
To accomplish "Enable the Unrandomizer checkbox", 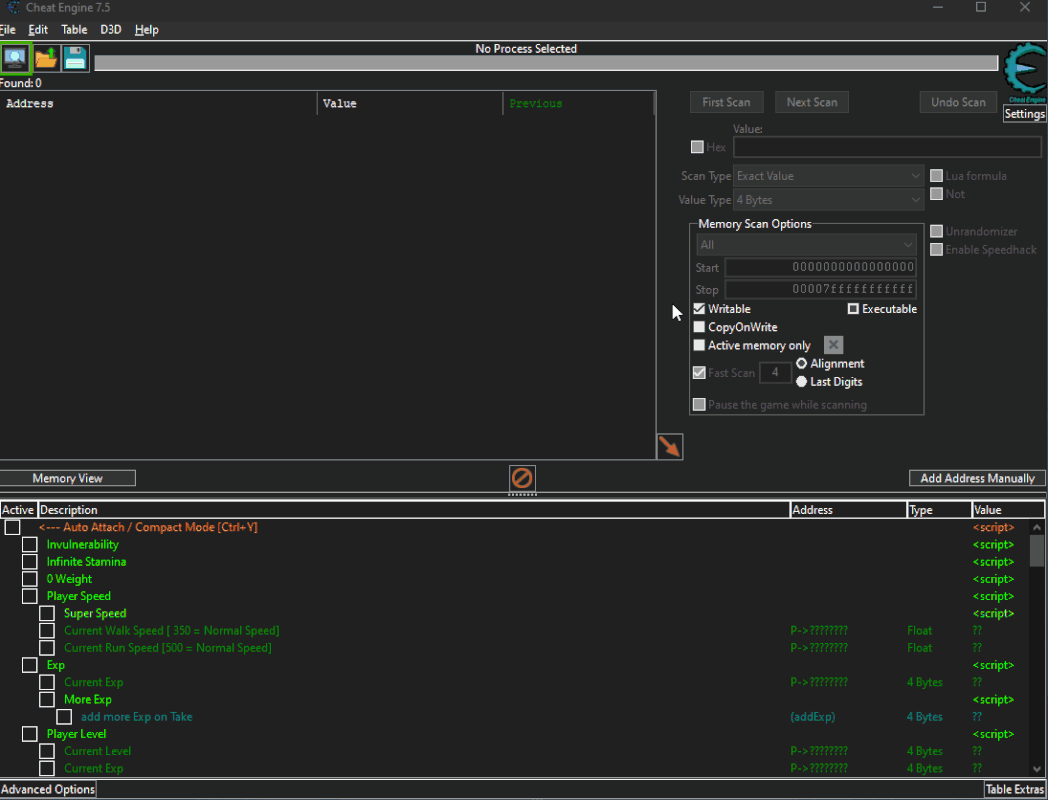I will point(936,231).
